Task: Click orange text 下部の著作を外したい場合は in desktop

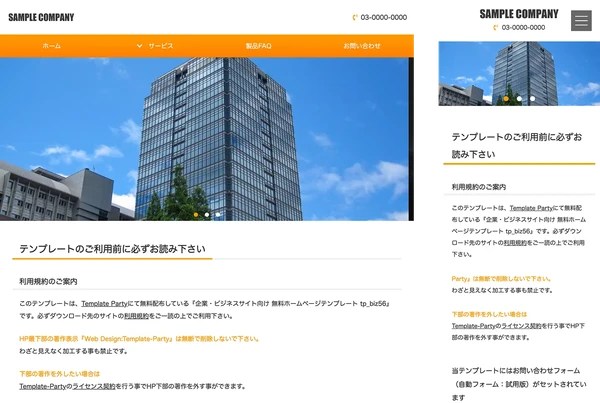Action: 59,374
